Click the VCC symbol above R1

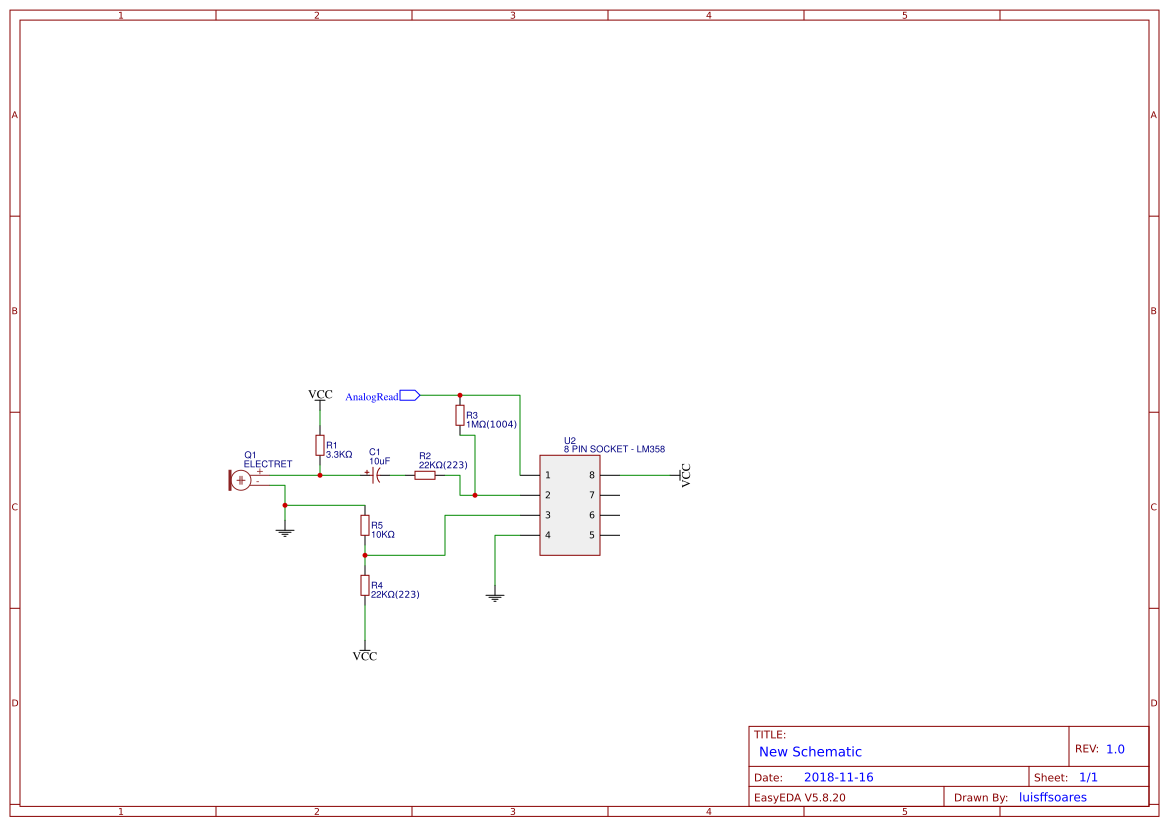click(x=319, y=396)
